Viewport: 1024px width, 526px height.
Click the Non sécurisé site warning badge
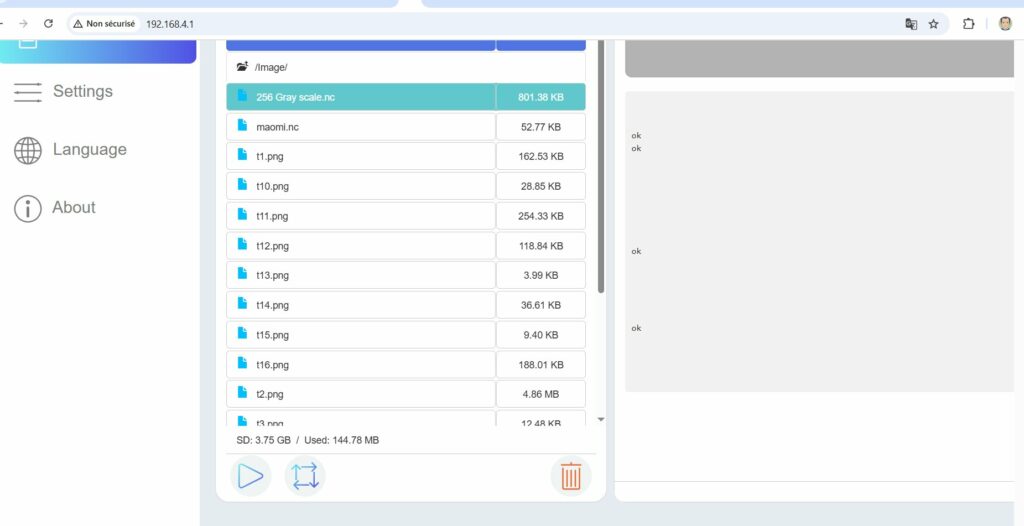point(104,24)
